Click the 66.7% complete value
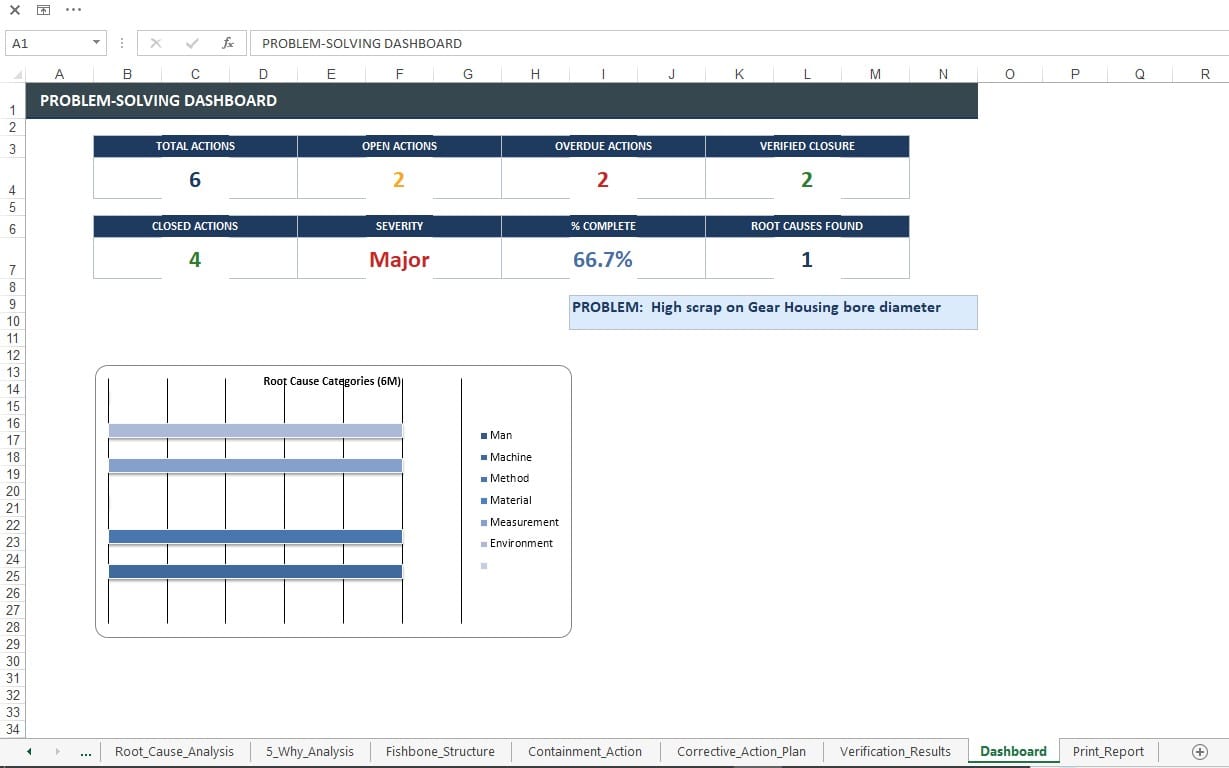Image resolution: width=1229 pixels, height=768 pixels. pos(603,259)
